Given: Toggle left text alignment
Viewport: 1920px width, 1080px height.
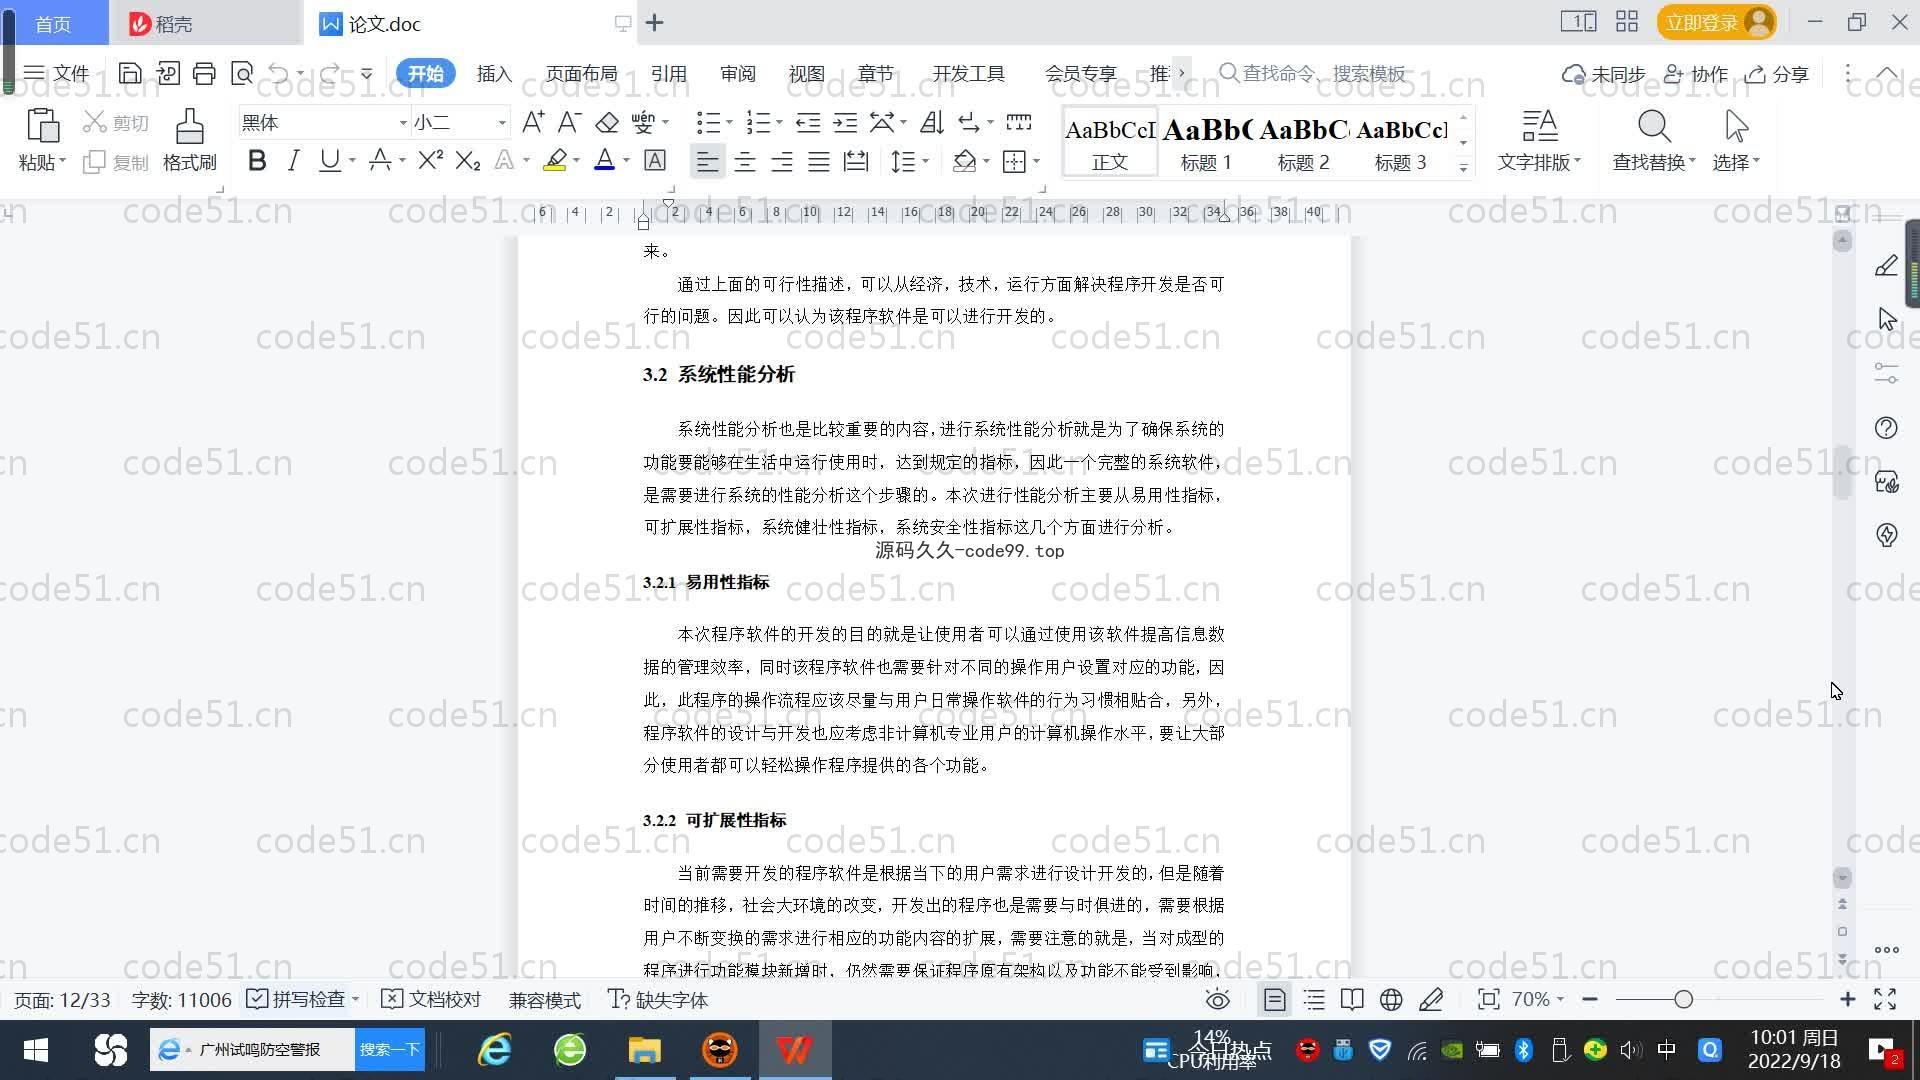Looking at the screenshot, I should pyautogui.click(x=707, y=161).
